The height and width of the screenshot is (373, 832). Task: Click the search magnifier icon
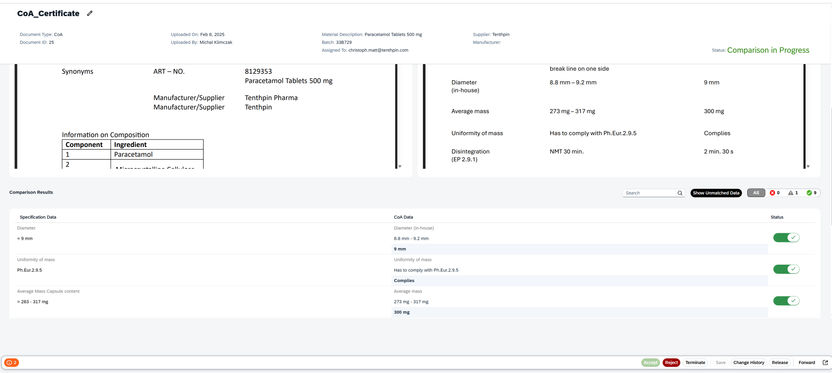(x=680, y=193)
